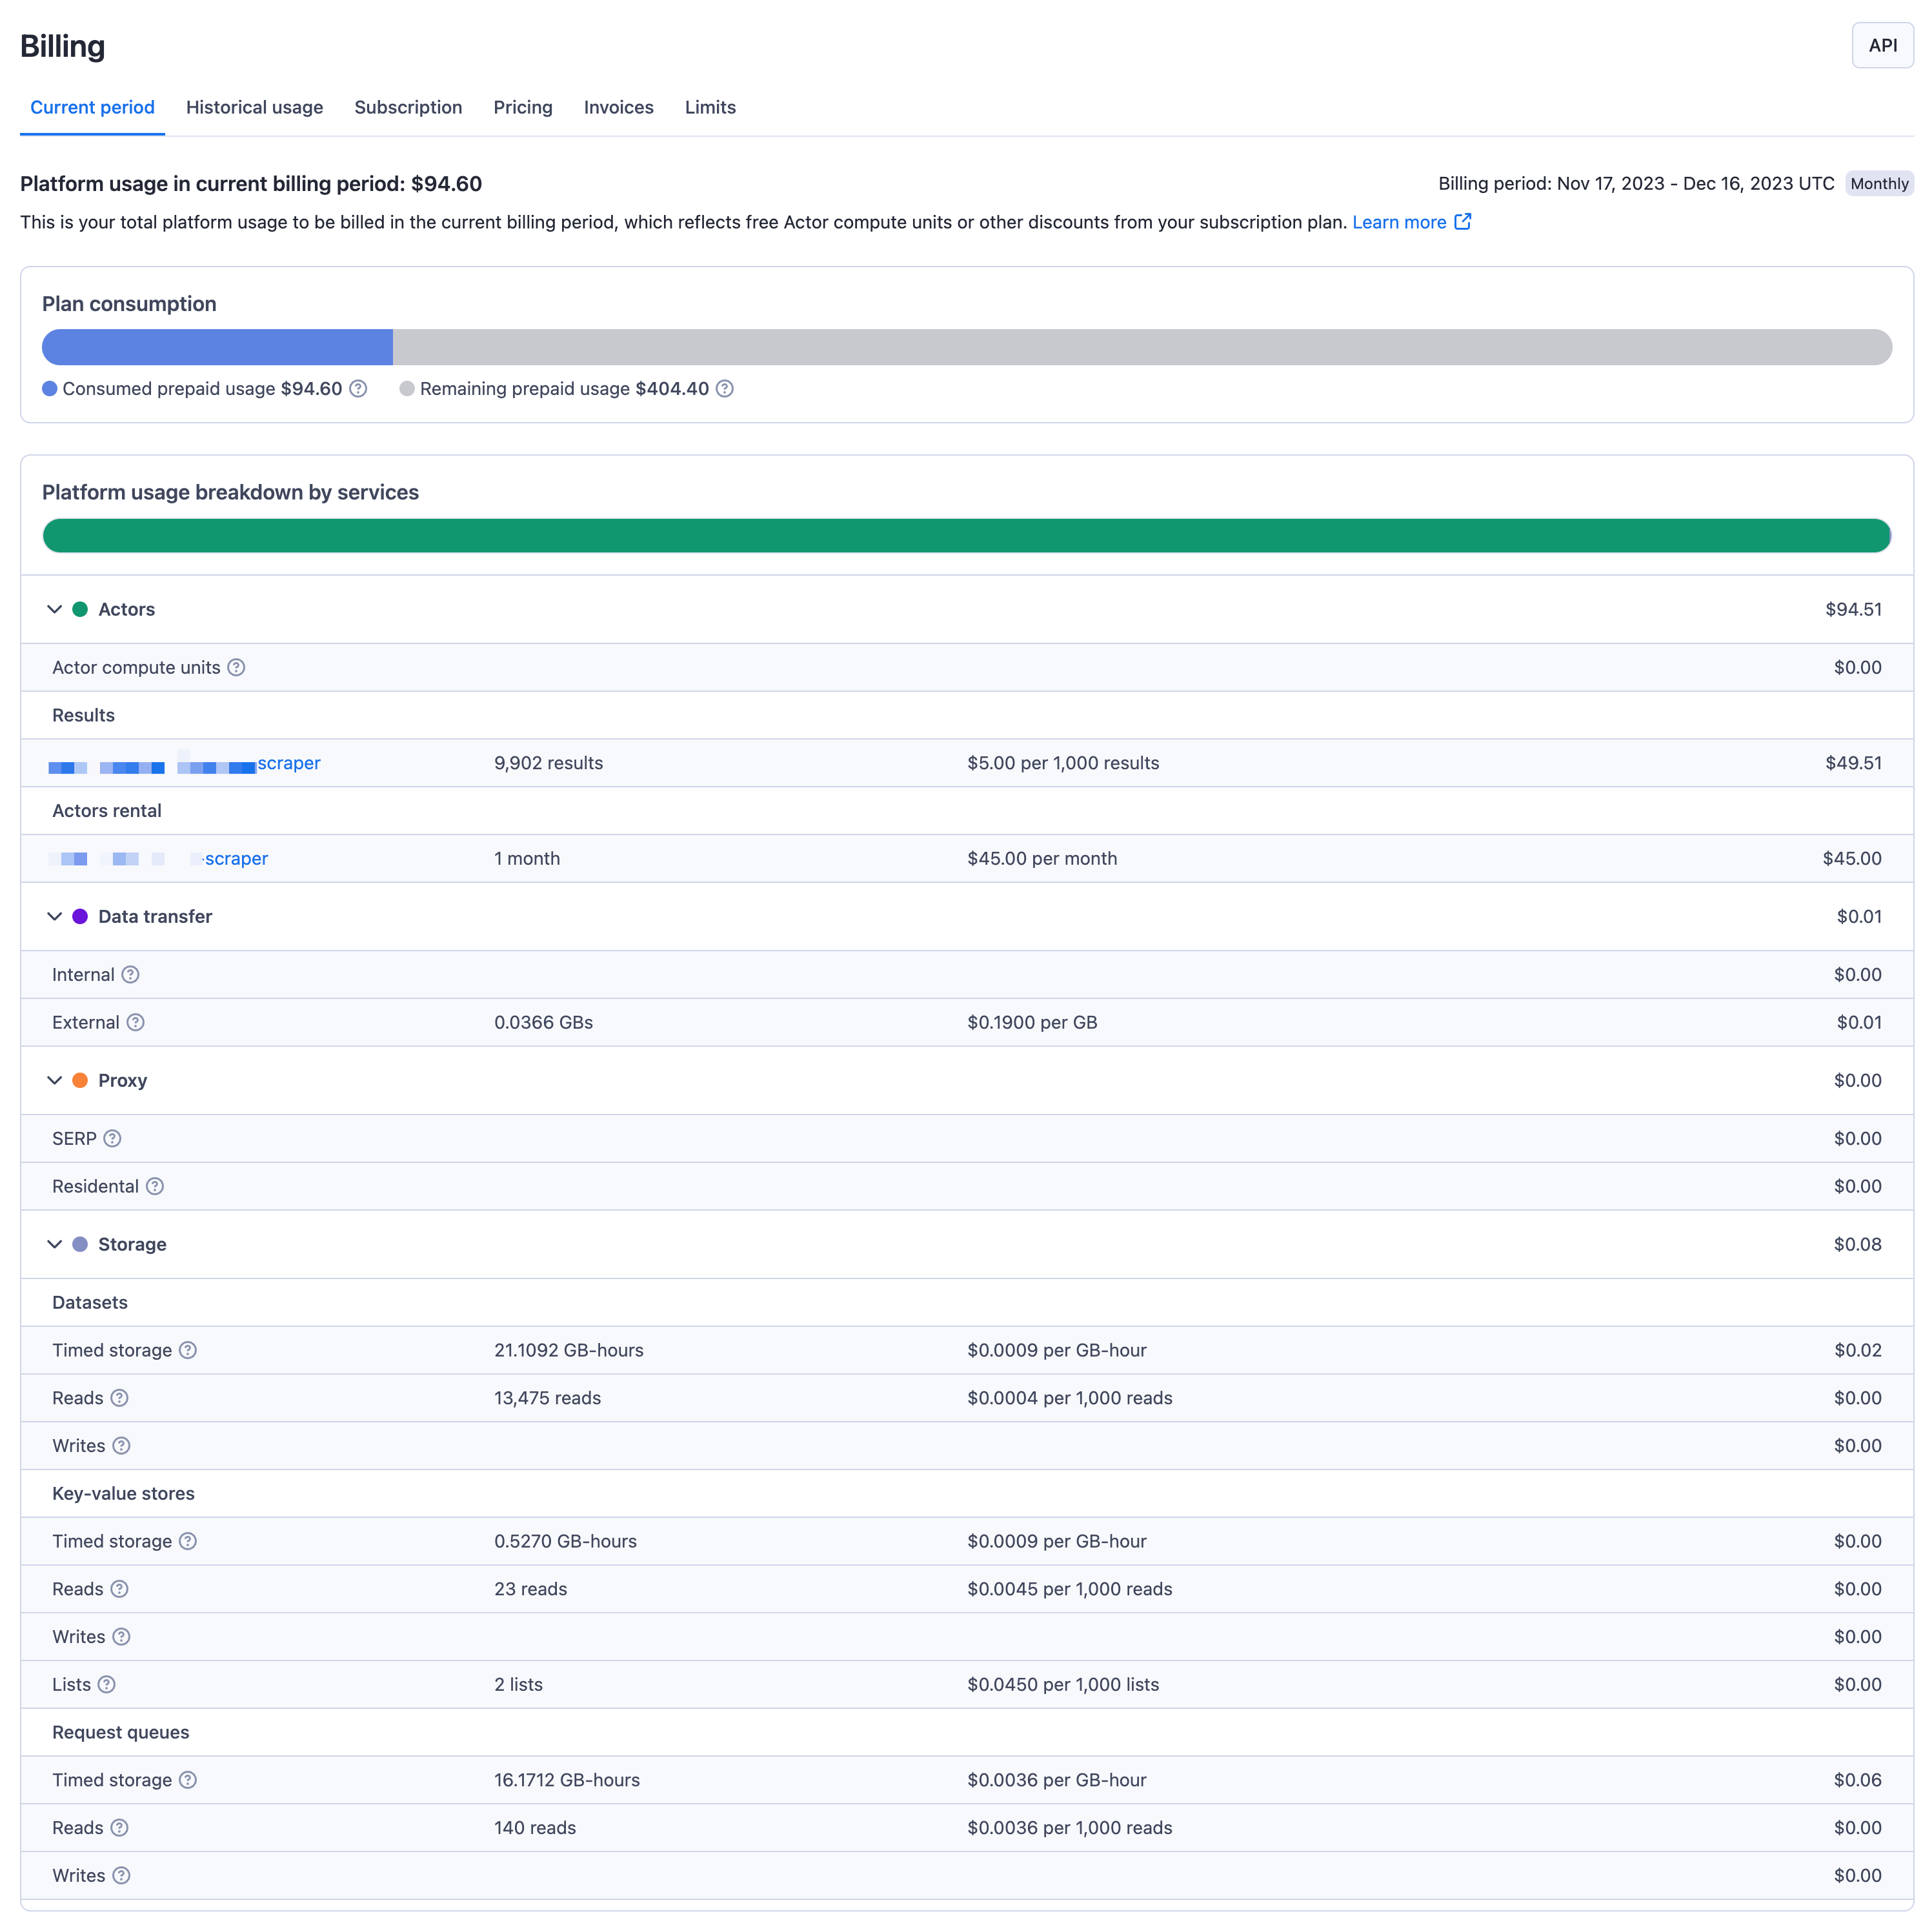This screenshot has height=1927, width=1932.
Task: Click the API button
Action: (1882, 45)
